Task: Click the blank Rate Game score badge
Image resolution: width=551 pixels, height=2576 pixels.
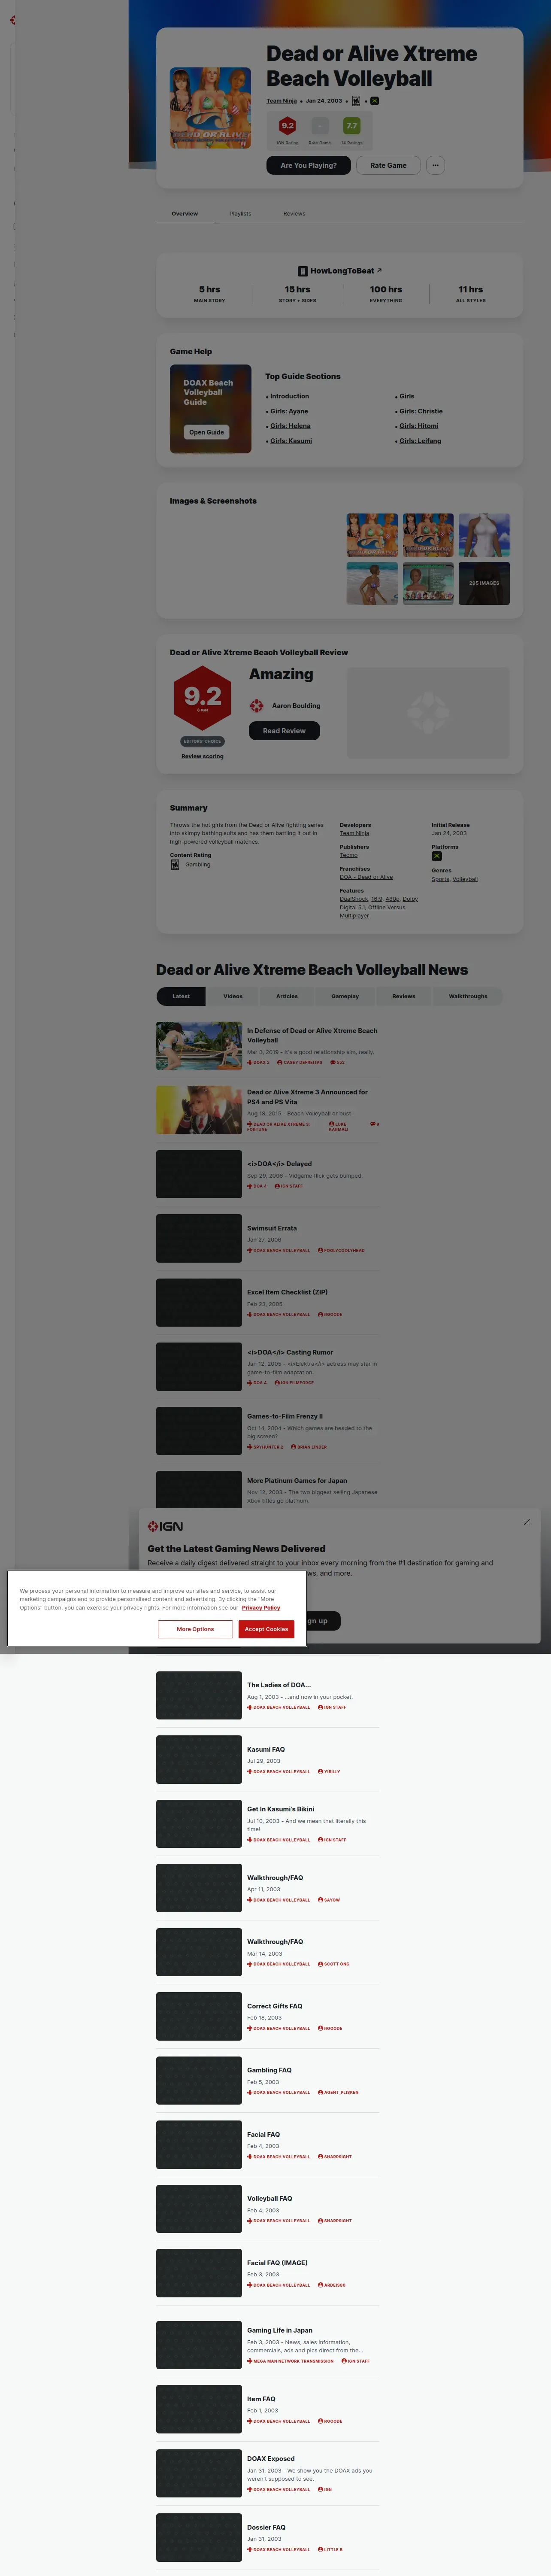Action: coord(320,126)
